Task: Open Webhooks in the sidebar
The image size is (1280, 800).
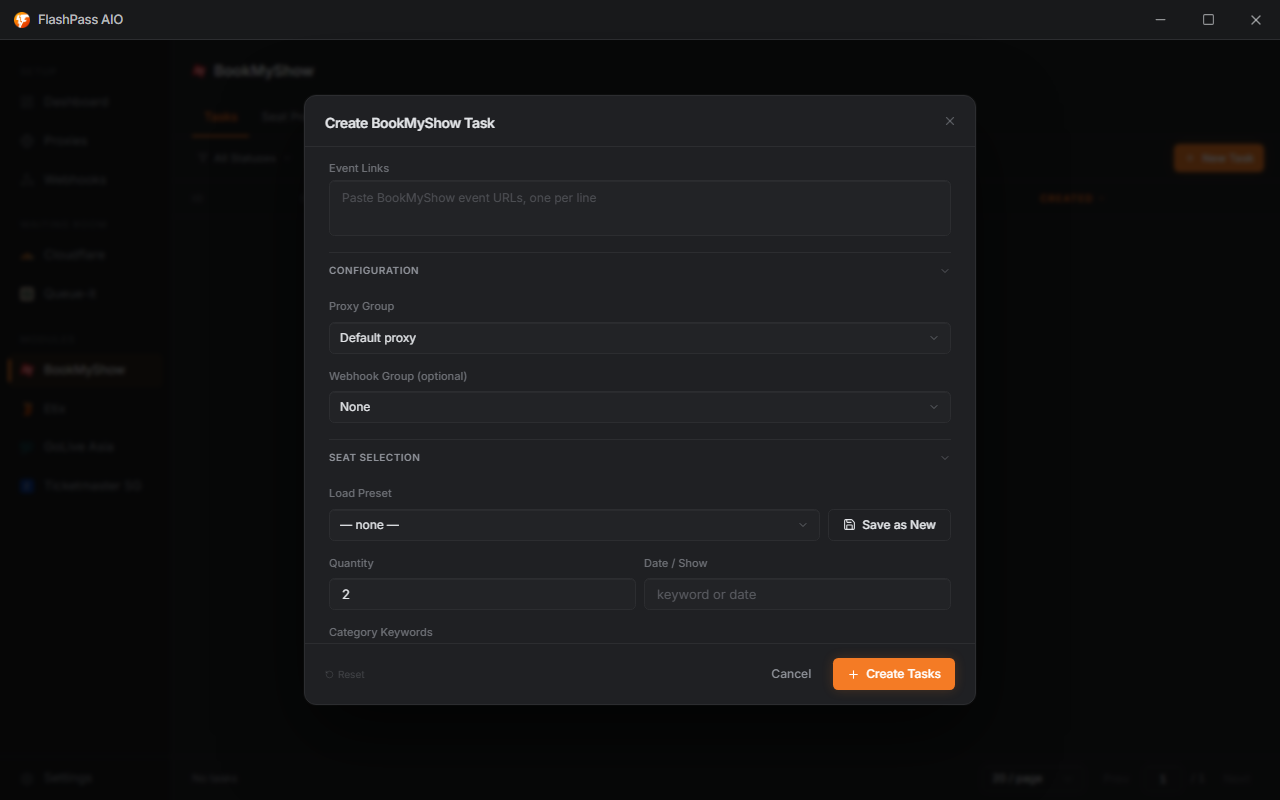Action: pos(84,180)
